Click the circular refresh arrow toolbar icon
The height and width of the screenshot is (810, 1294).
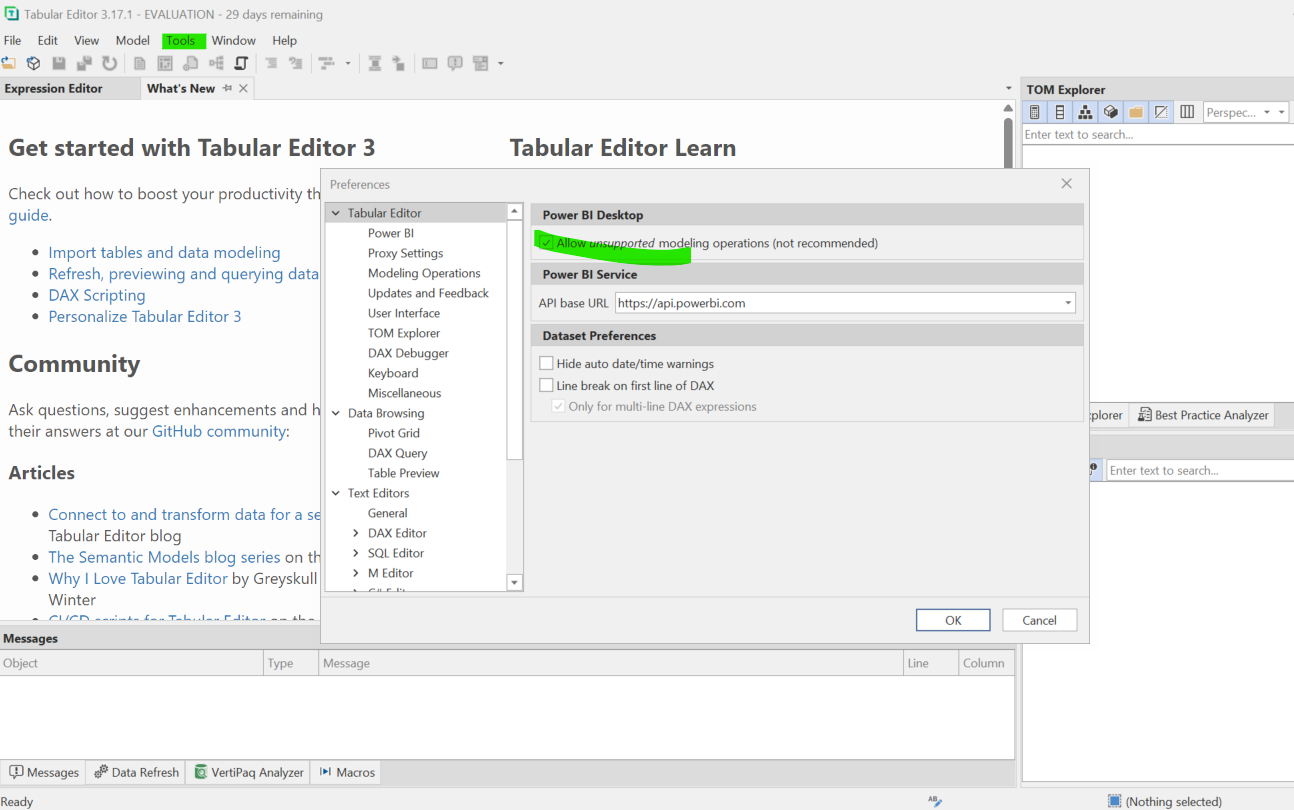[x=109, y=63]
